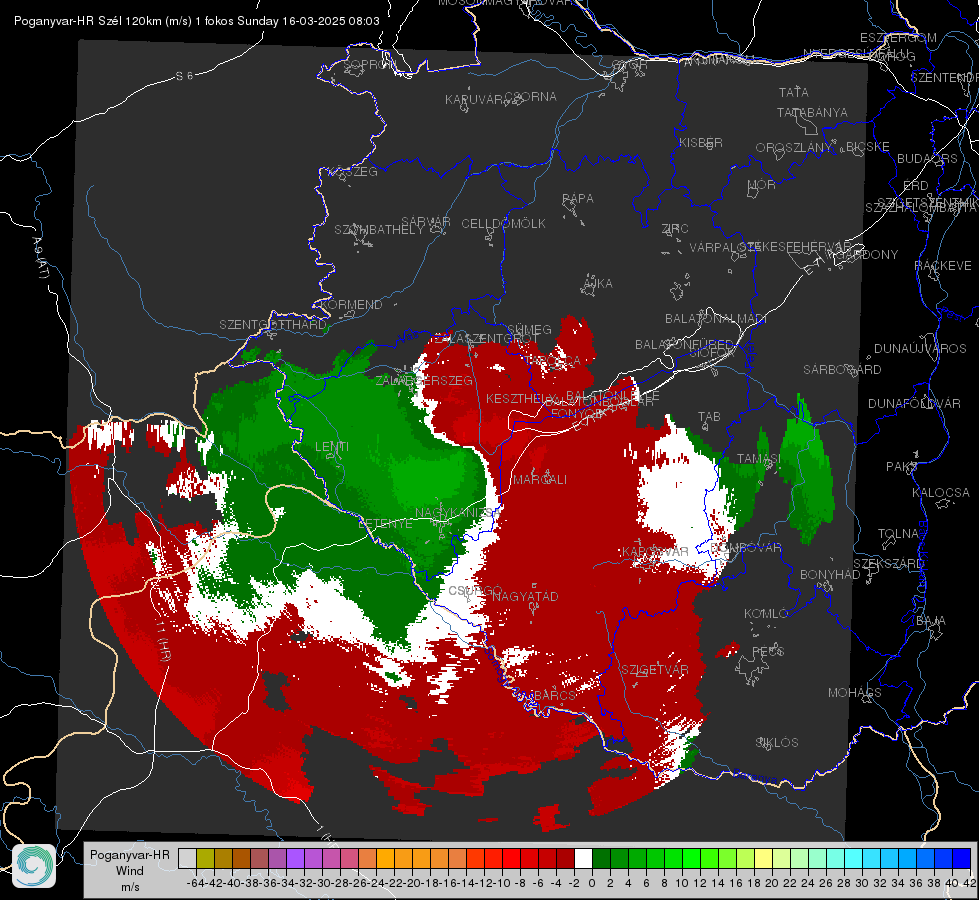Click the BARCS label
This screenshot has height=900, width=979.
coord(554,695)
